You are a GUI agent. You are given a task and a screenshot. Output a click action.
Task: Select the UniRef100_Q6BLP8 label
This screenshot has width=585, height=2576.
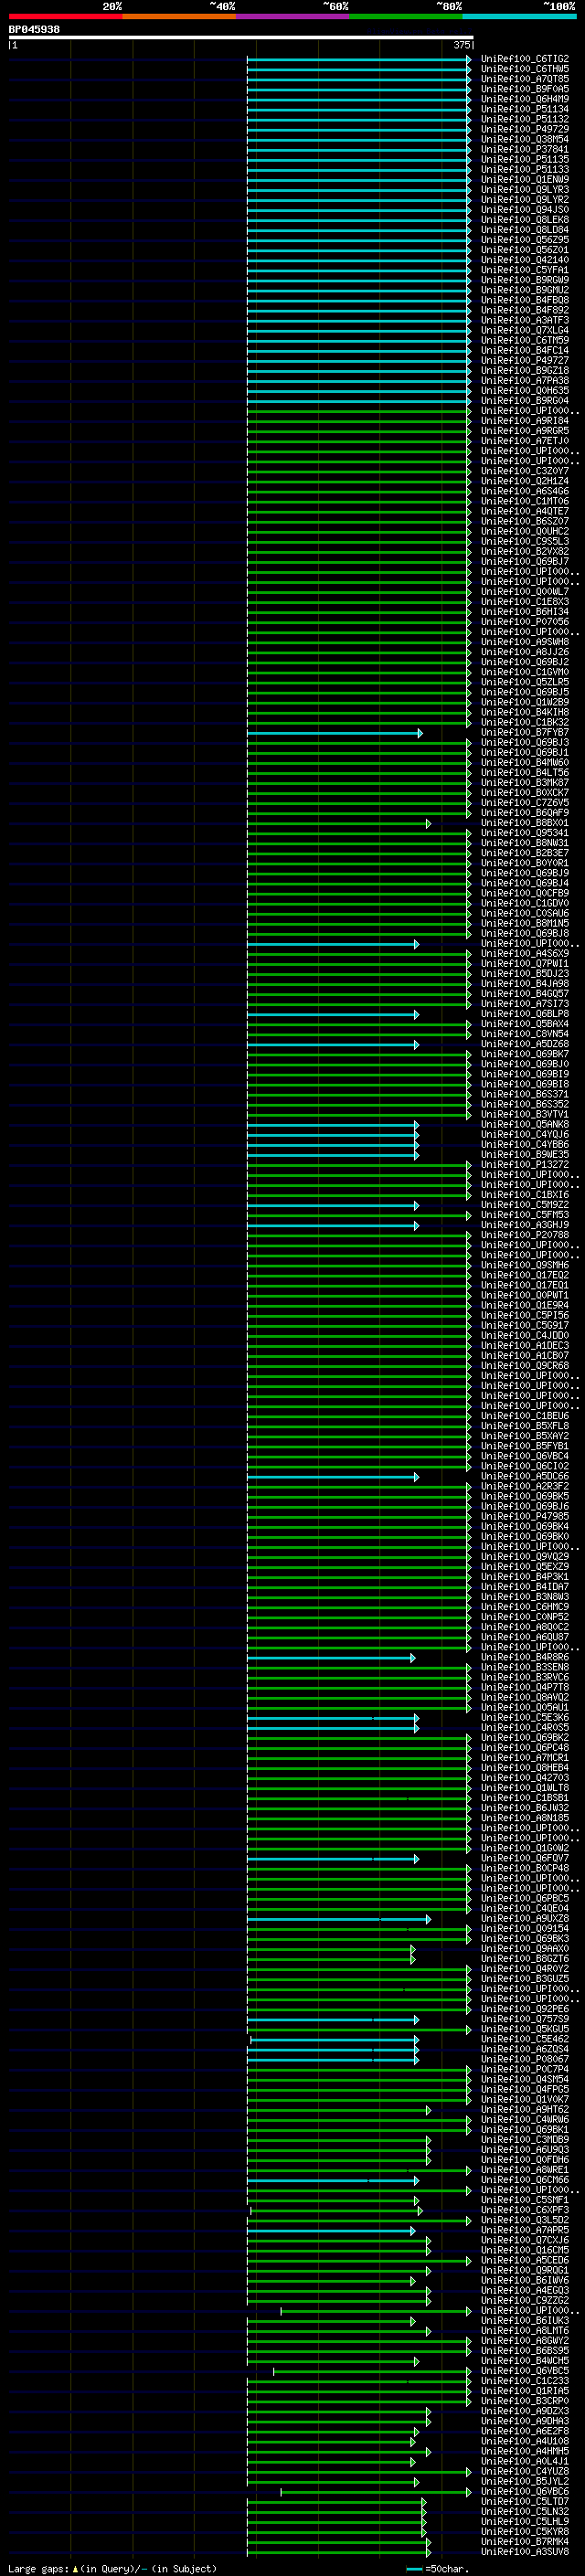click(x=525, y=1014)
